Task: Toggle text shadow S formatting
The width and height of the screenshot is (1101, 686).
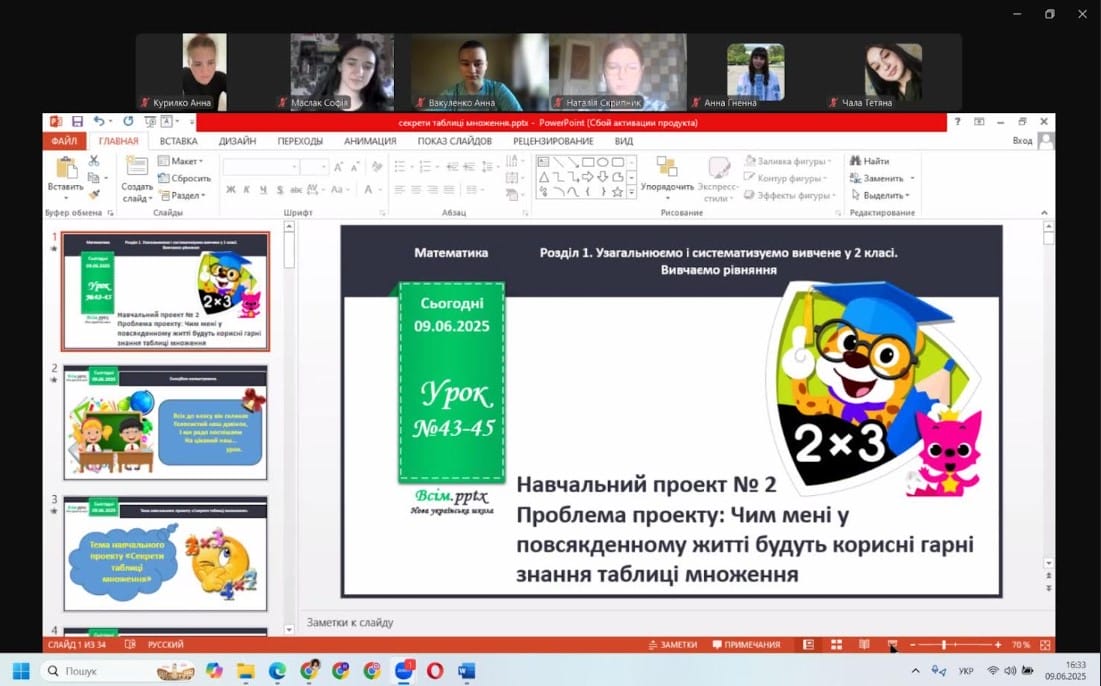Action: tap(279, 190)
